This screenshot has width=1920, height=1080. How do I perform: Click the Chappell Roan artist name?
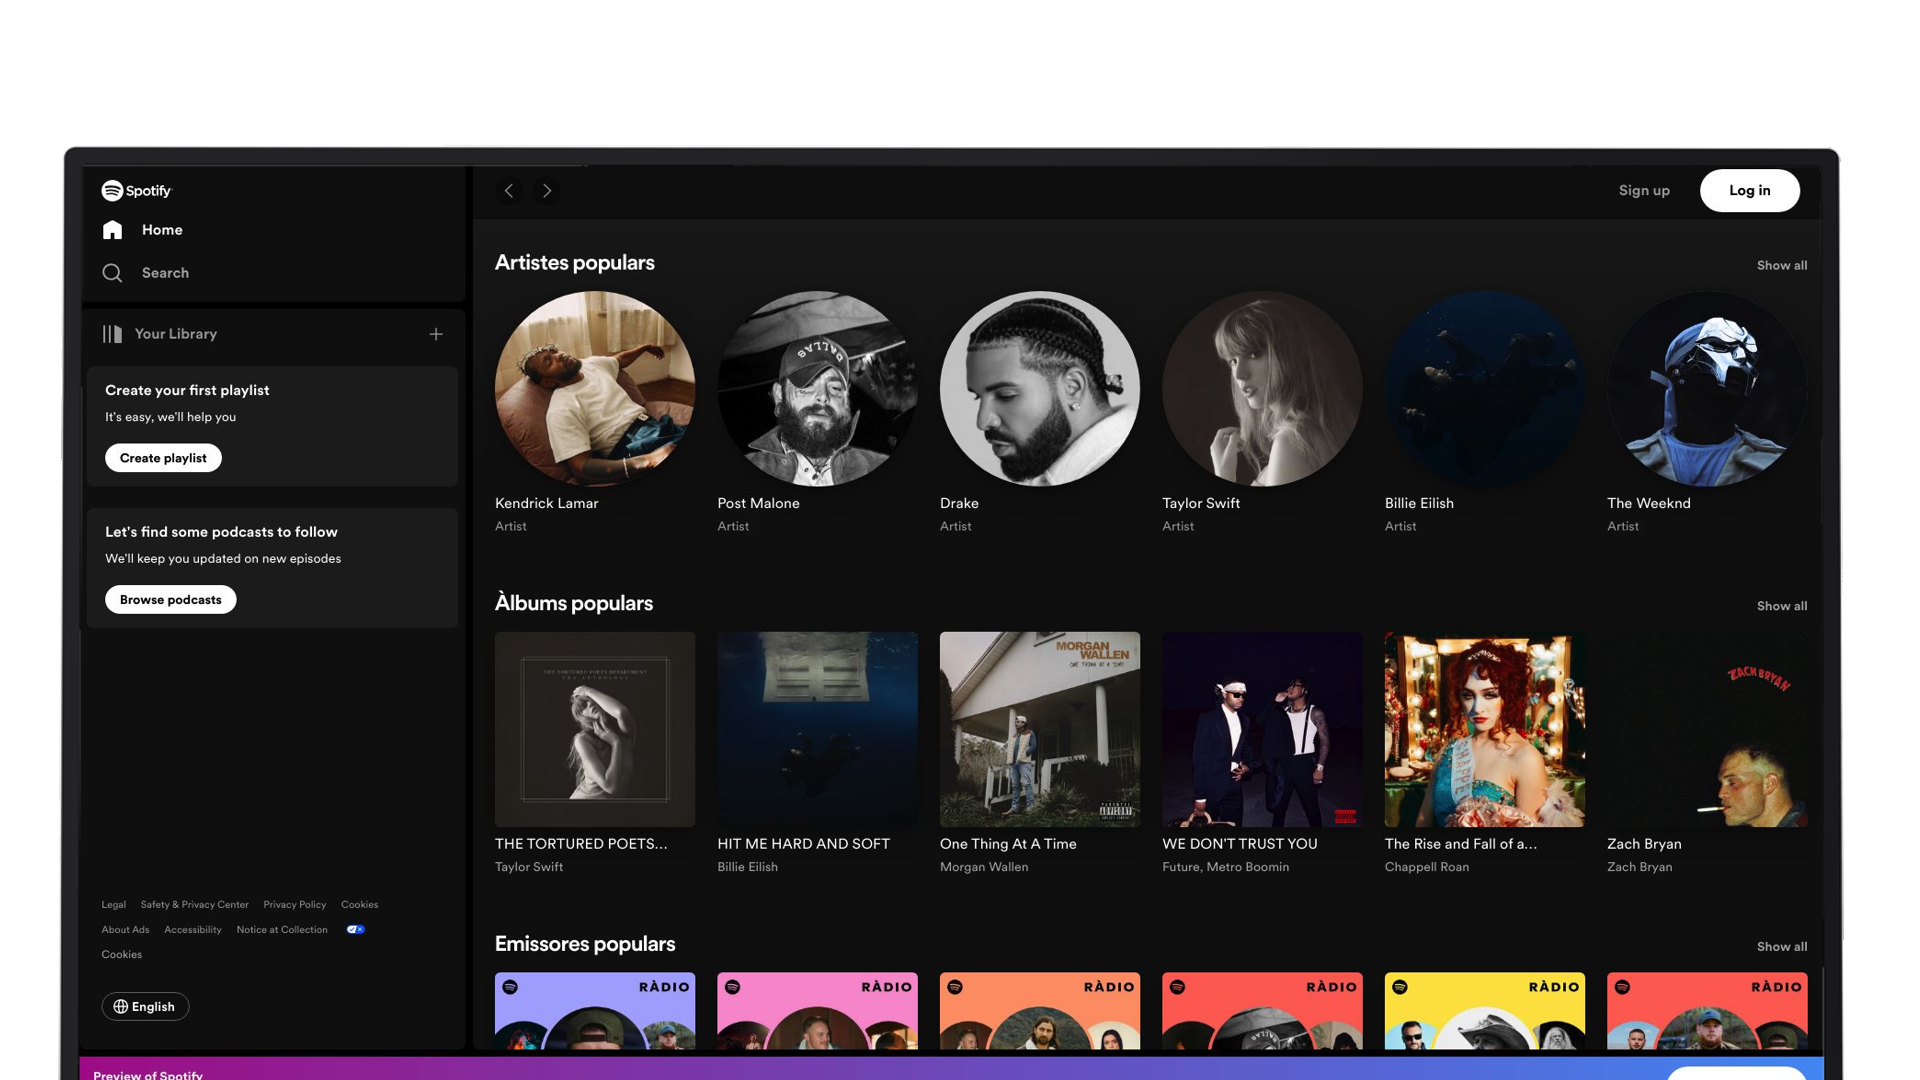pyautogui.click(x=1427, y=868)
